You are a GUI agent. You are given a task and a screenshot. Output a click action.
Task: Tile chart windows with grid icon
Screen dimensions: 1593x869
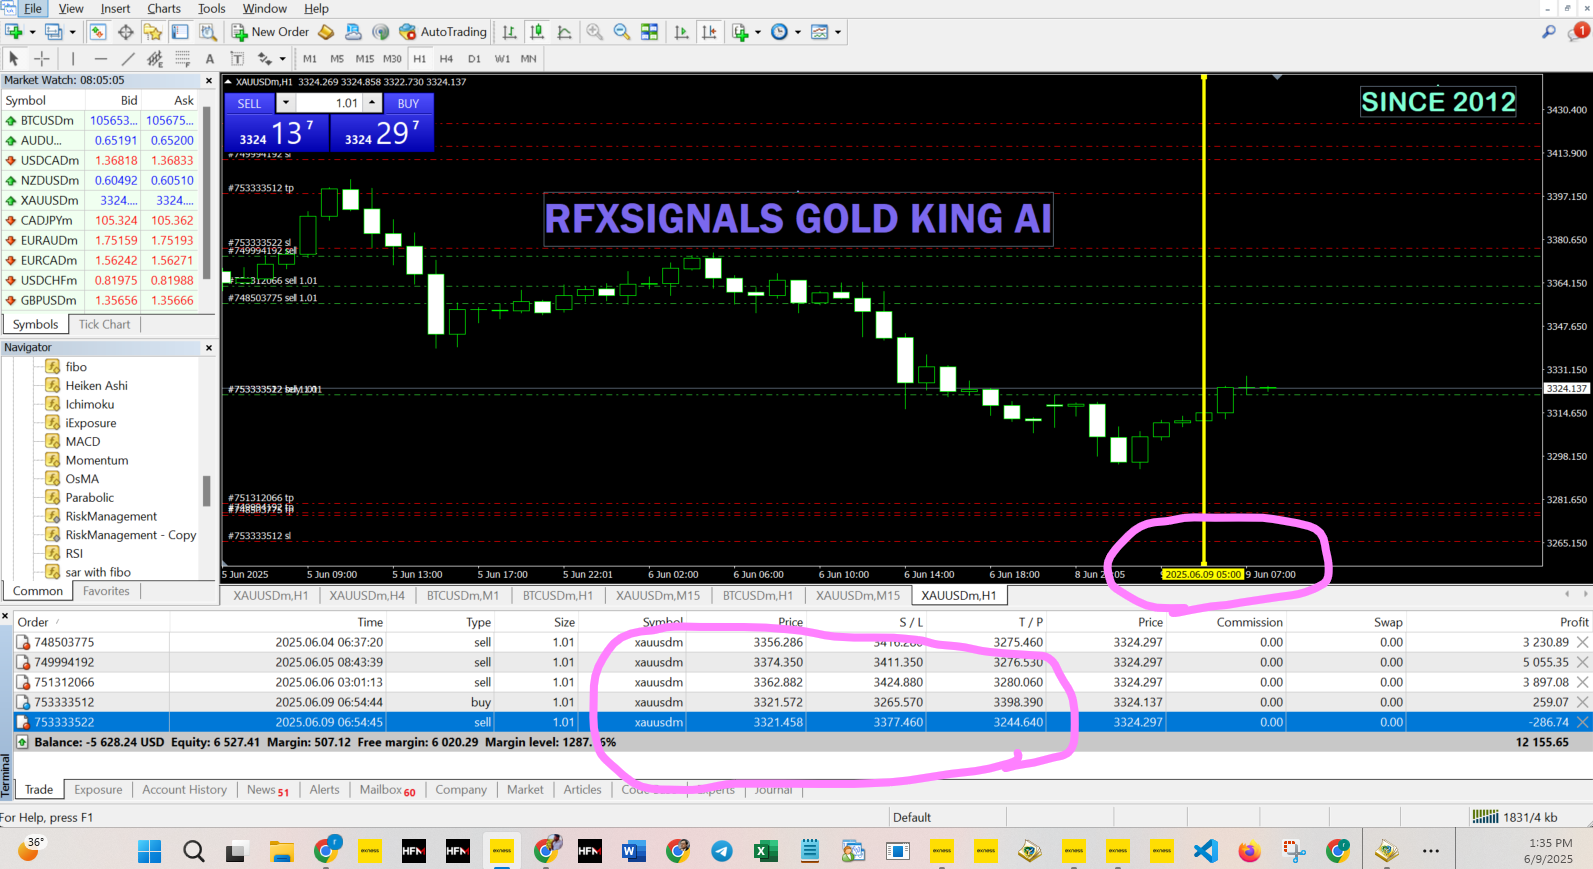click(x=649, y=32)
